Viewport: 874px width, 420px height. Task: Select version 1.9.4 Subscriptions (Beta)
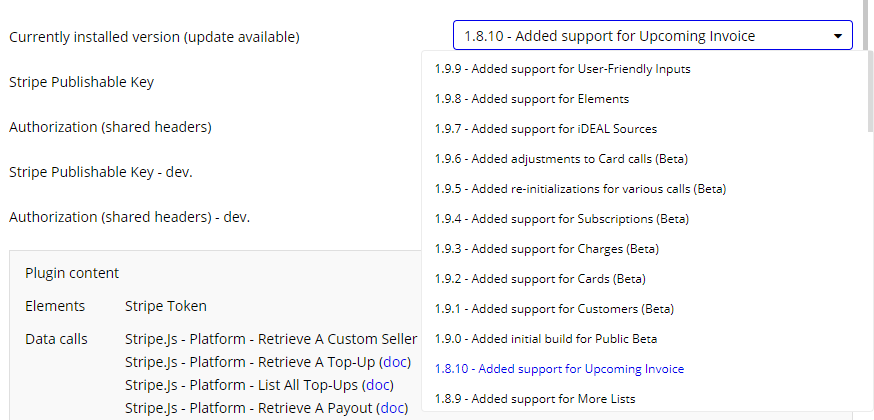tap(561, 219)
